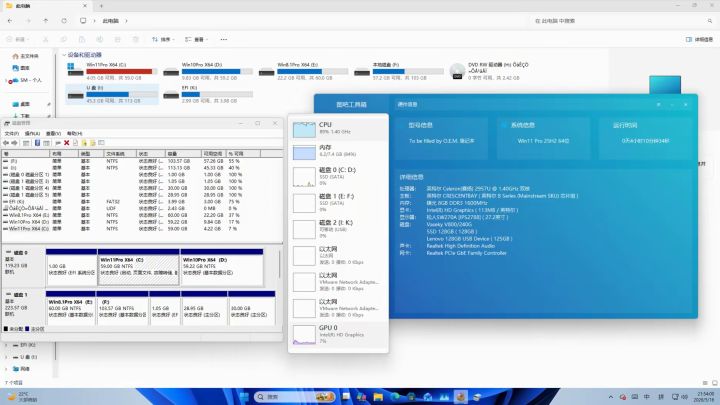
Task: Click the back arrow in Disk Management toolbar
Action: [6, 143]
